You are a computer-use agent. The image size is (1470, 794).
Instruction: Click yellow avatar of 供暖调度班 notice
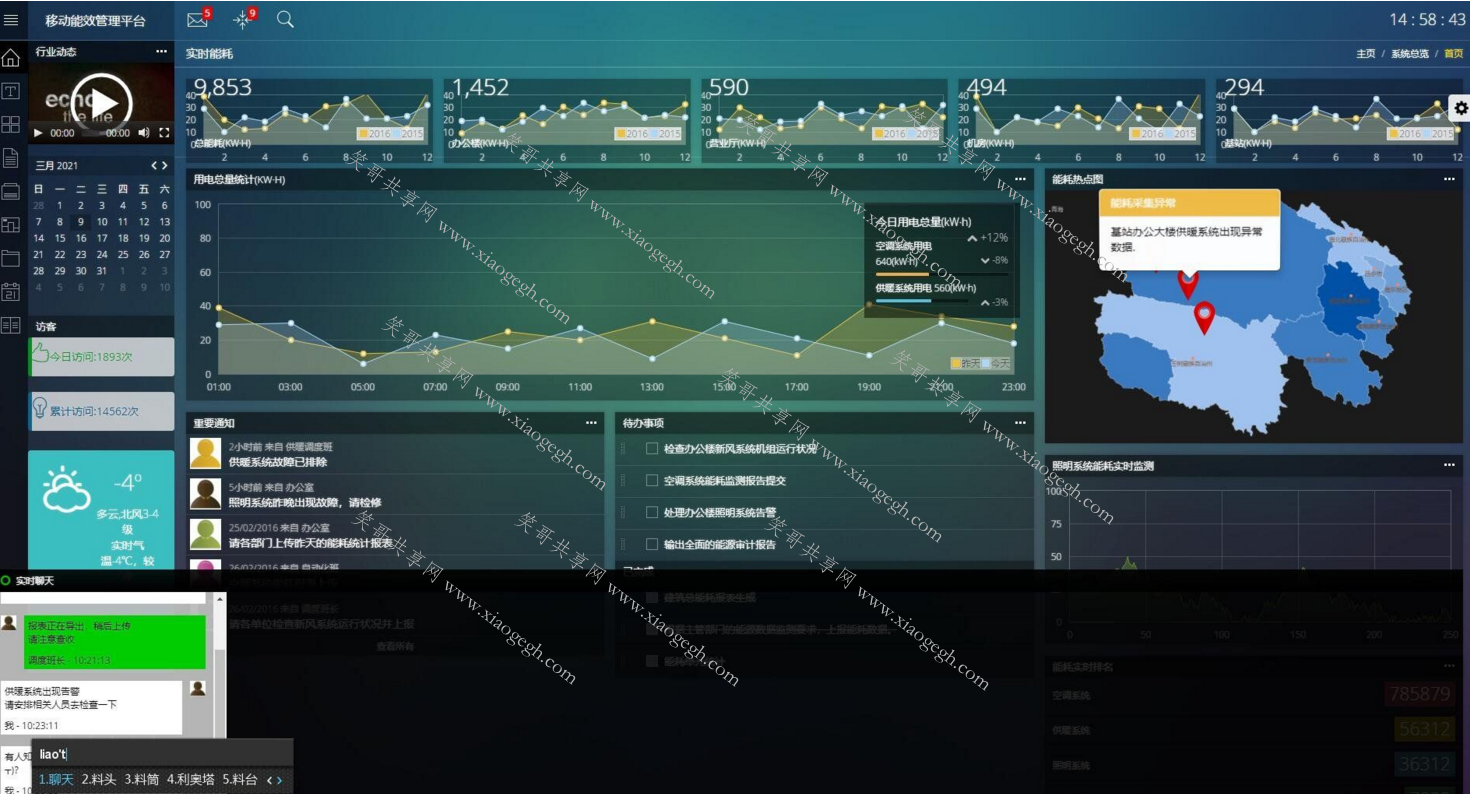pyautogui.click(x=205, y=453)
